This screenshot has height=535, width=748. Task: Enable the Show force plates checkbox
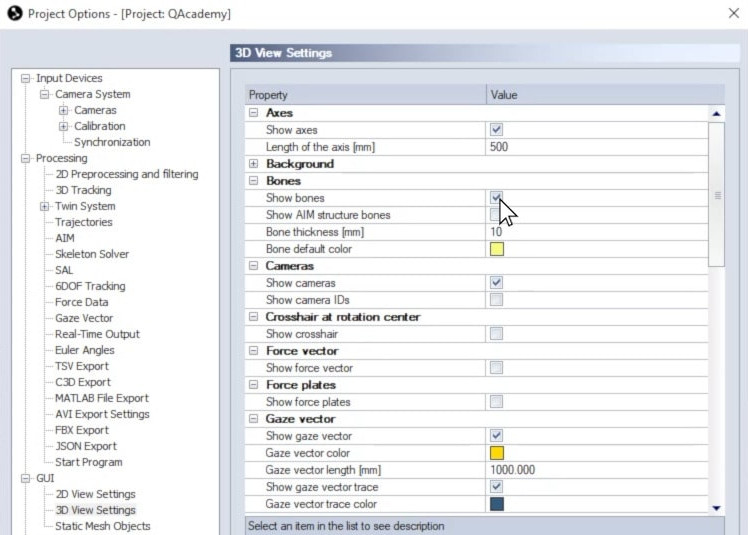coord(496,401)
